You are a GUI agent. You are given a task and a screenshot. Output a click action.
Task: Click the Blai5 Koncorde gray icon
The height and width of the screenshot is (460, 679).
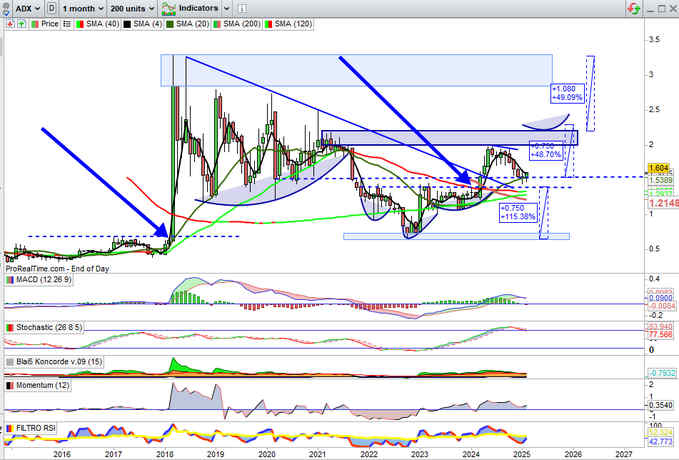10,362
